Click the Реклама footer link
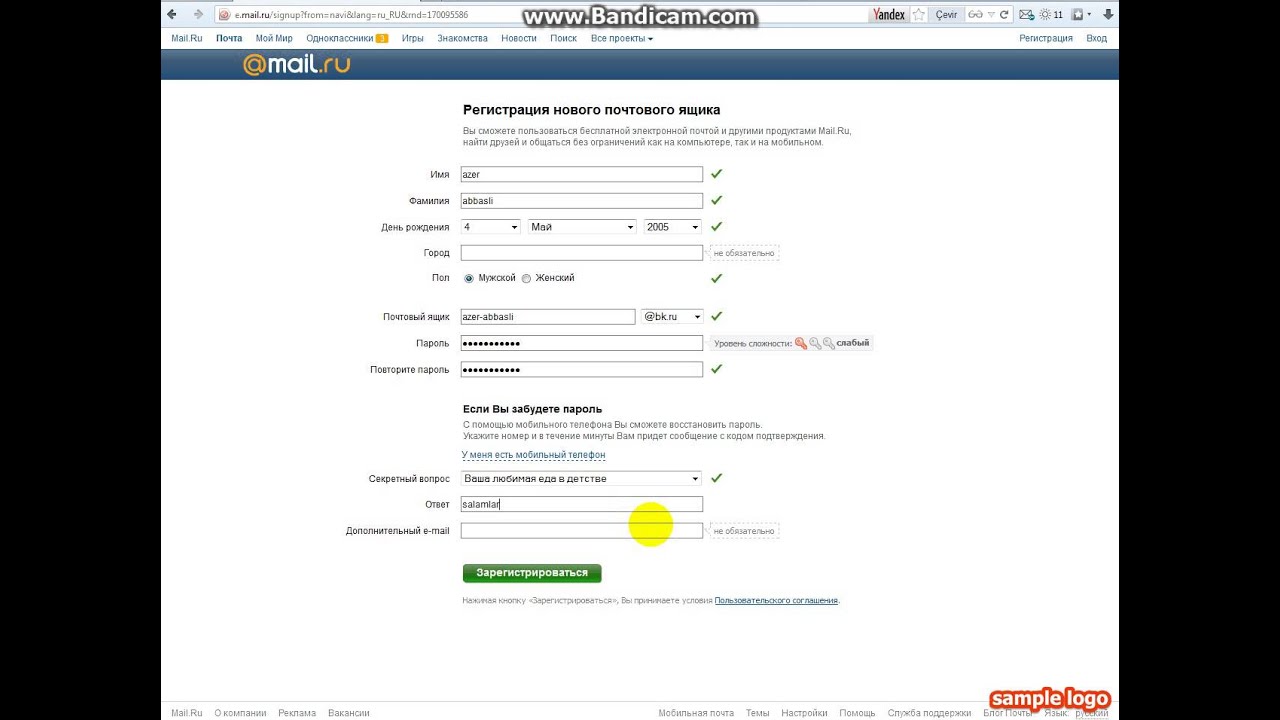The height and width of the screenshot is (720, 1280). 297,713
